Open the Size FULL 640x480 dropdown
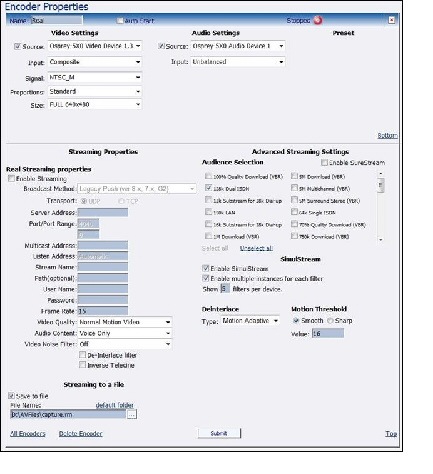The width and height of the screenshot is (433, 474). [x=95, y=104]
